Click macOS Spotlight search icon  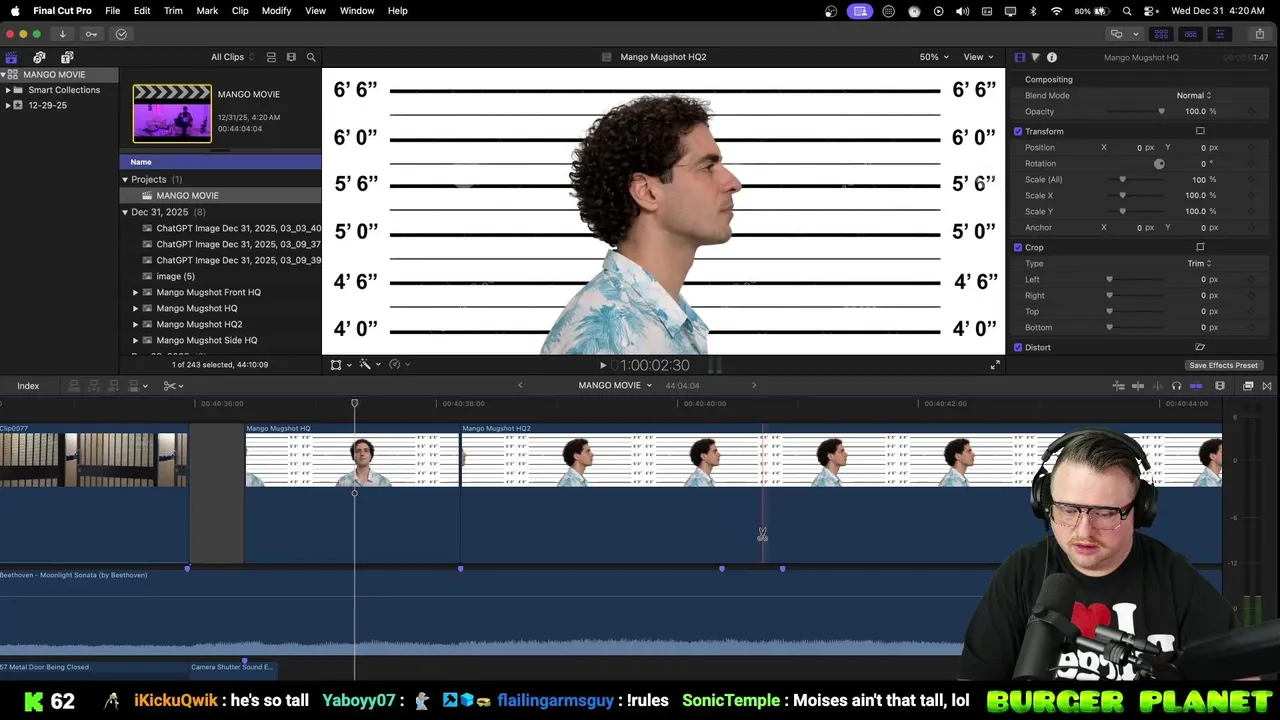[x=1127, y=10]
